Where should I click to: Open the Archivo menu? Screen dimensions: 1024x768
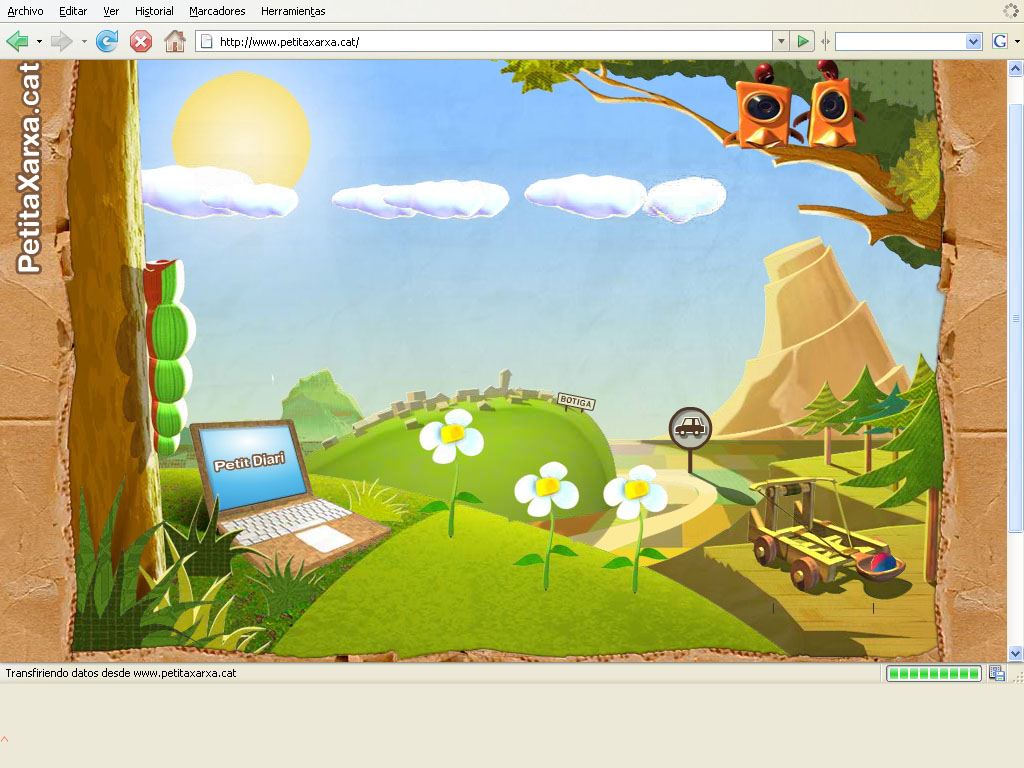[25, 11]
